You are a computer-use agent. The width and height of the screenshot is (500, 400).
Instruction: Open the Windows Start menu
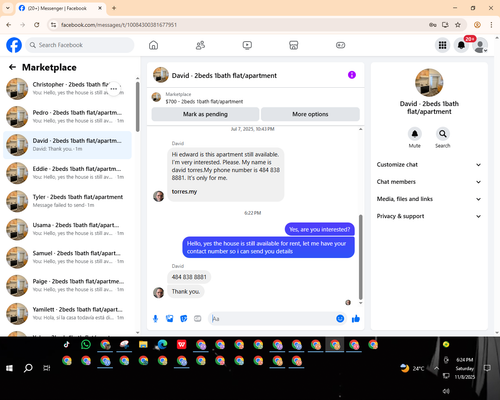point(9,368)
